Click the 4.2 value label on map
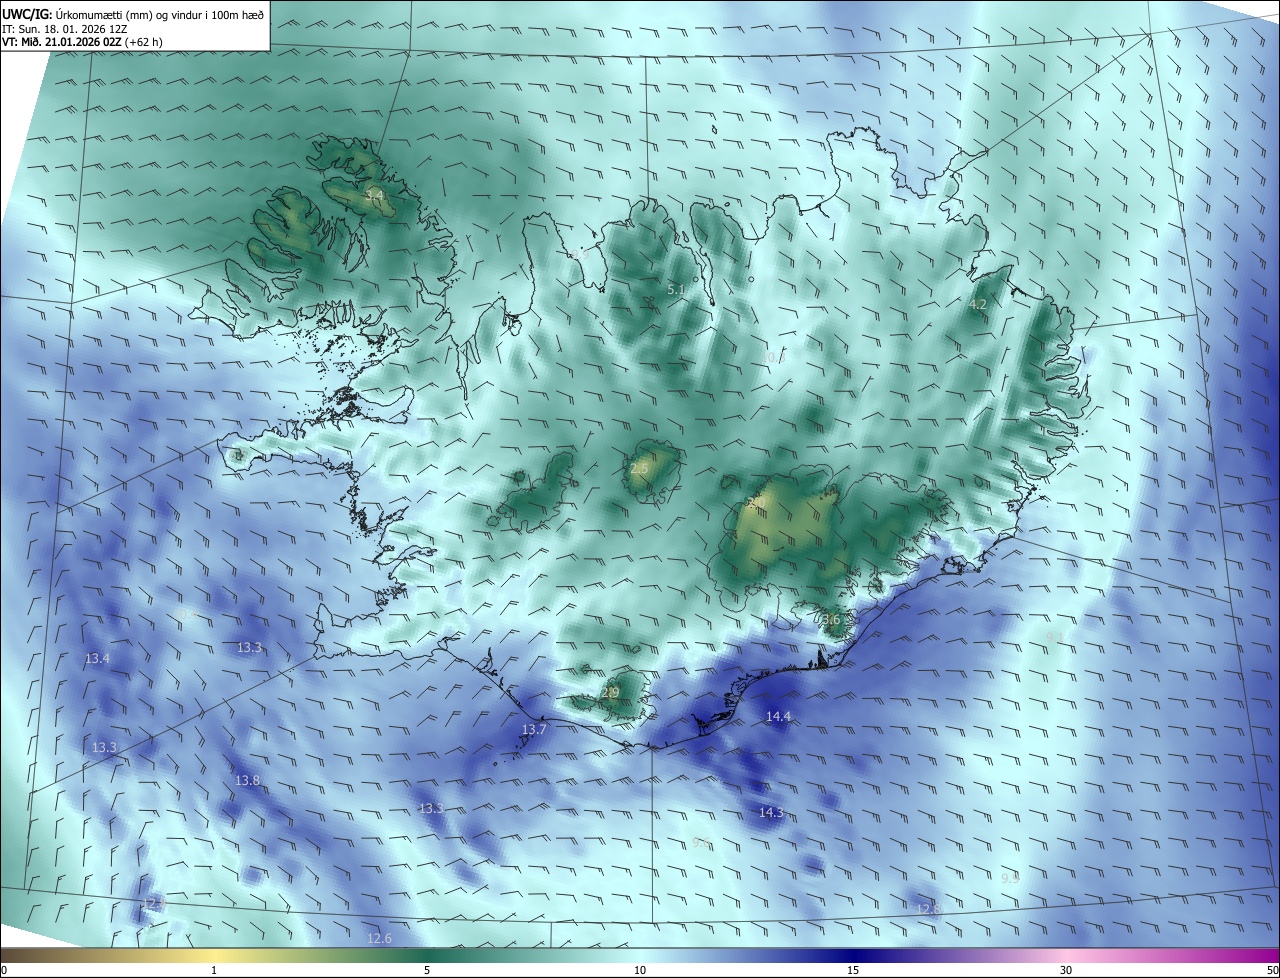Screen dimensions: 1280x978 coord(978,304)
